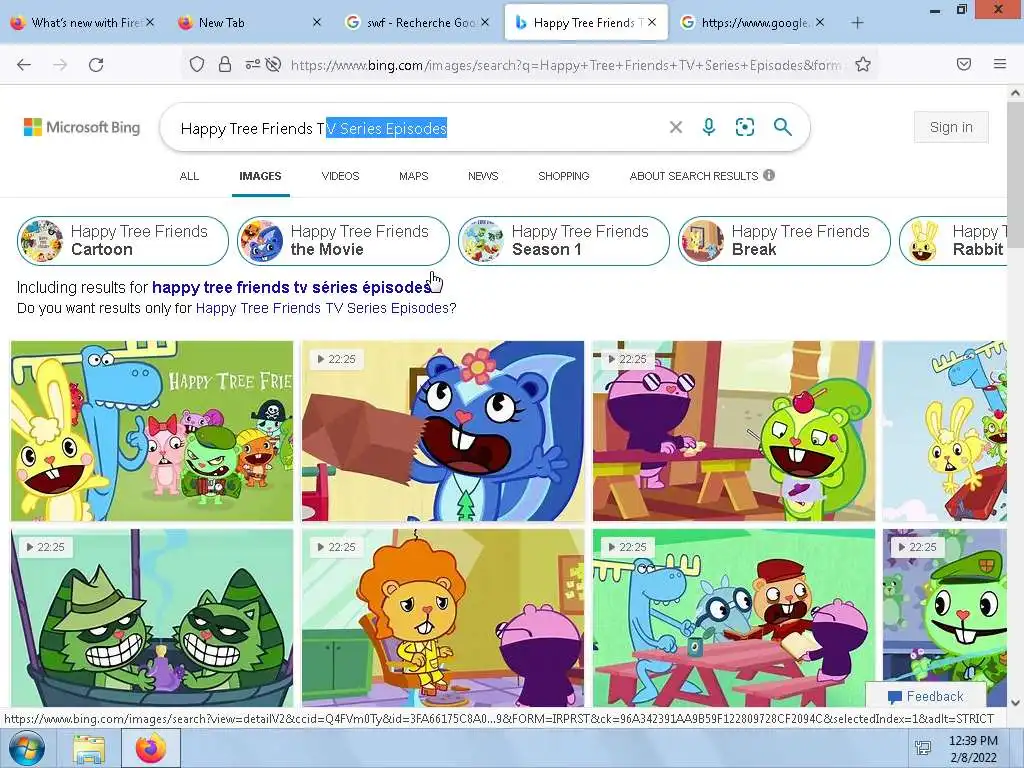The height and width of the screenshot is (768, 1024).
Task: Click the page vertical scrollbar thumb
Action: click(x=1015, y=175)
